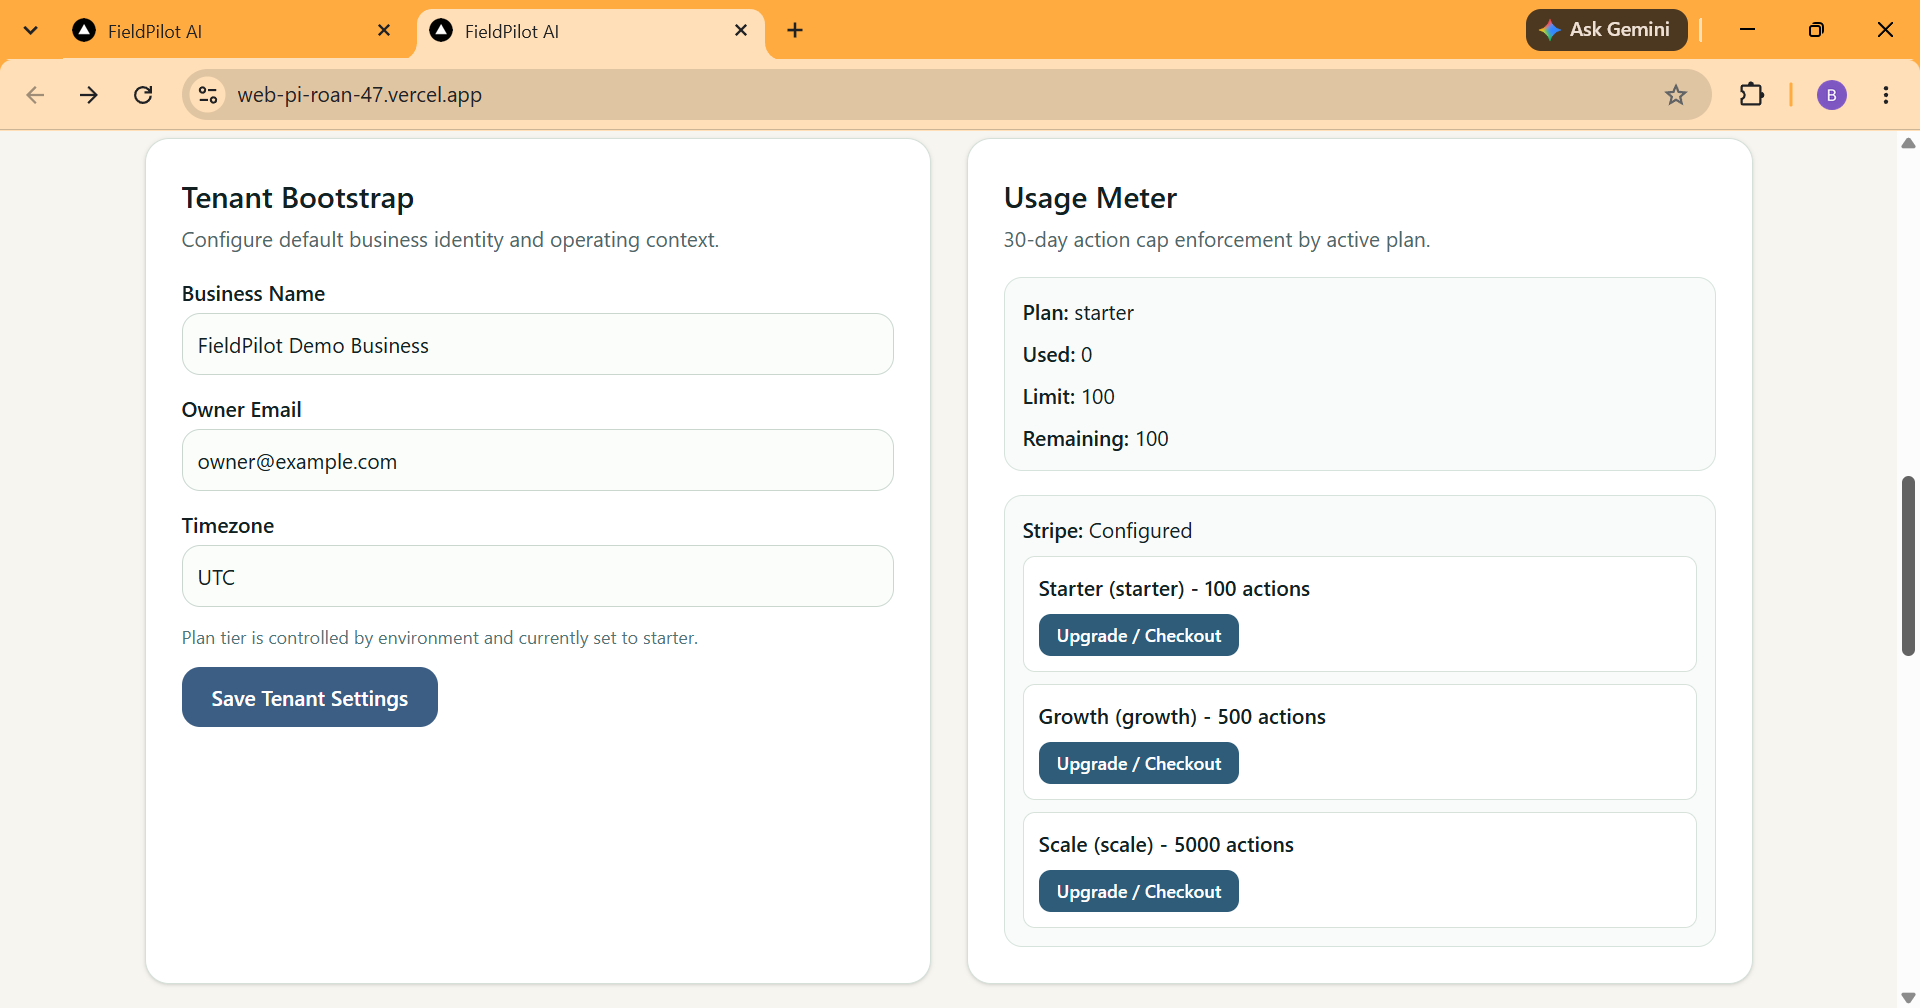The width and height of the screenshot is (1920, 1008).
Task: Click the Ask Gemini button
Action: tap(1606, 30)
